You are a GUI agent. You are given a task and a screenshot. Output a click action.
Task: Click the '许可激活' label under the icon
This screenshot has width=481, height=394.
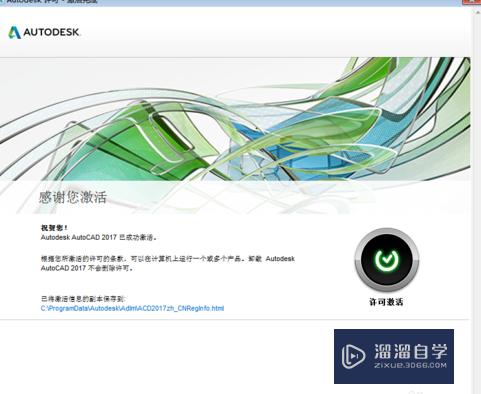(x=386, y=302)
